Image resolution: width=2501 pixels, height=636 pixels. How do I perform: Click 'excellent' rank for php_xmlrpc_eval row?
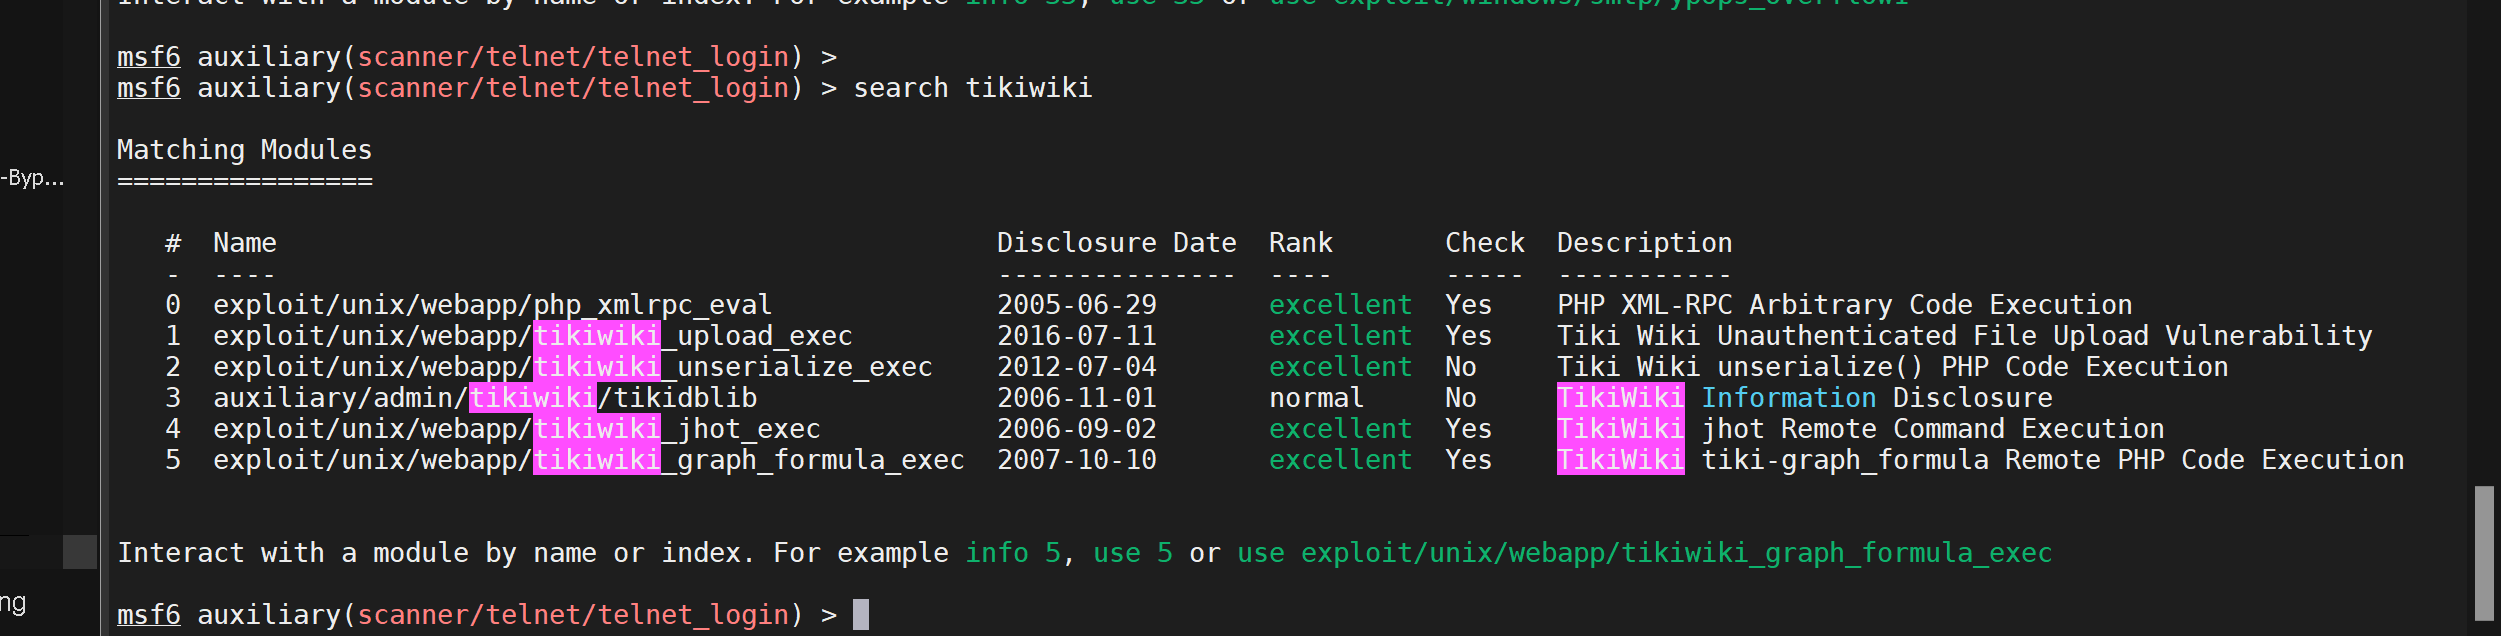click(x=1341, y=305)
